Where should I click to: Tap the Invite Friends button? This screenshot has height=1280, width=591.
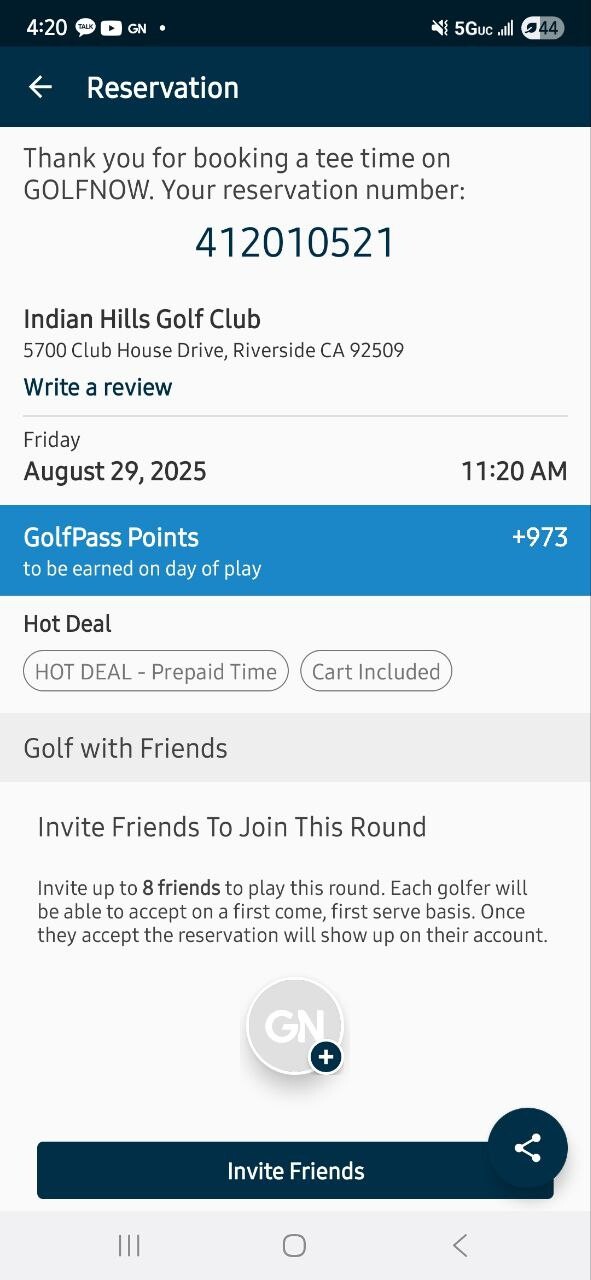point(295,1170)
